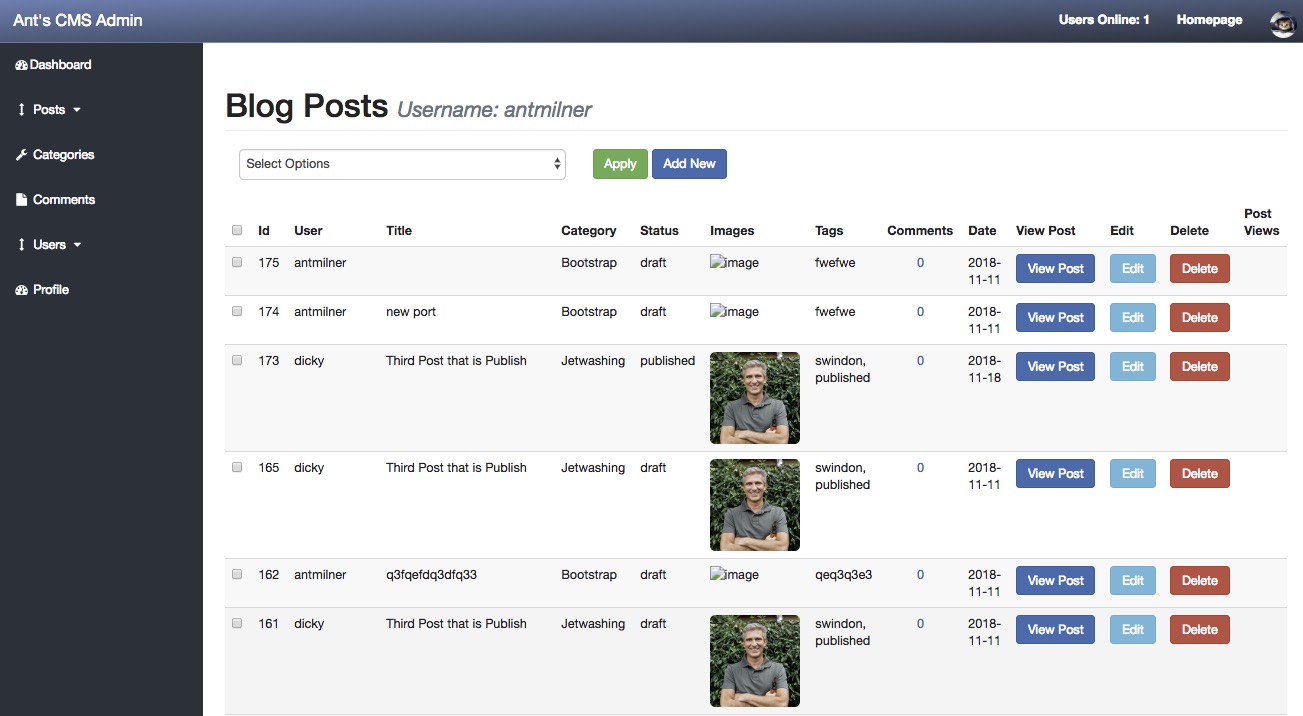This screenshot has width=1303, height=716.
Task: Toggle the select-all checkbox in table header
Action: [237, 230]
